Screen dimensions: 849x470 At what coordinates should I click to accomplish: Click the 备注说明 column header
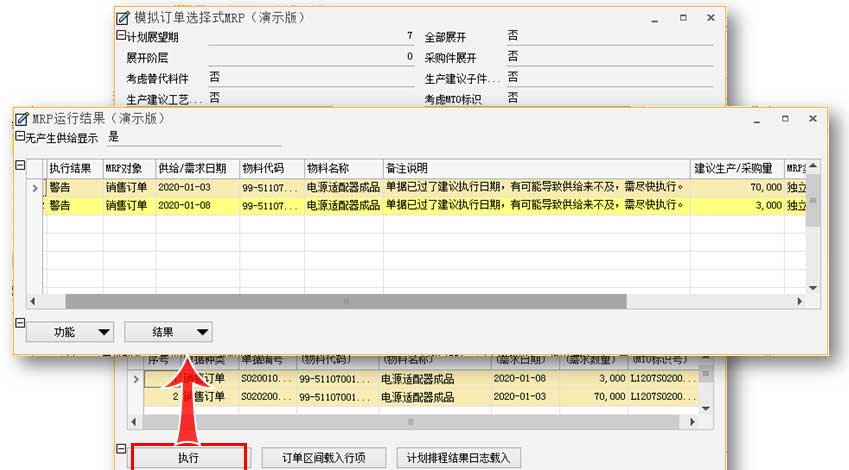click(x=535, y=167)
